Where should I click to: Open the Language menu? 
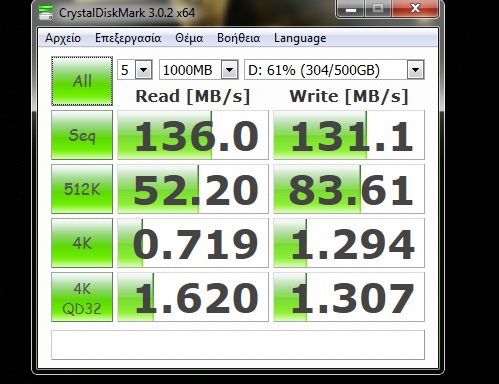[x=300, y=38]
